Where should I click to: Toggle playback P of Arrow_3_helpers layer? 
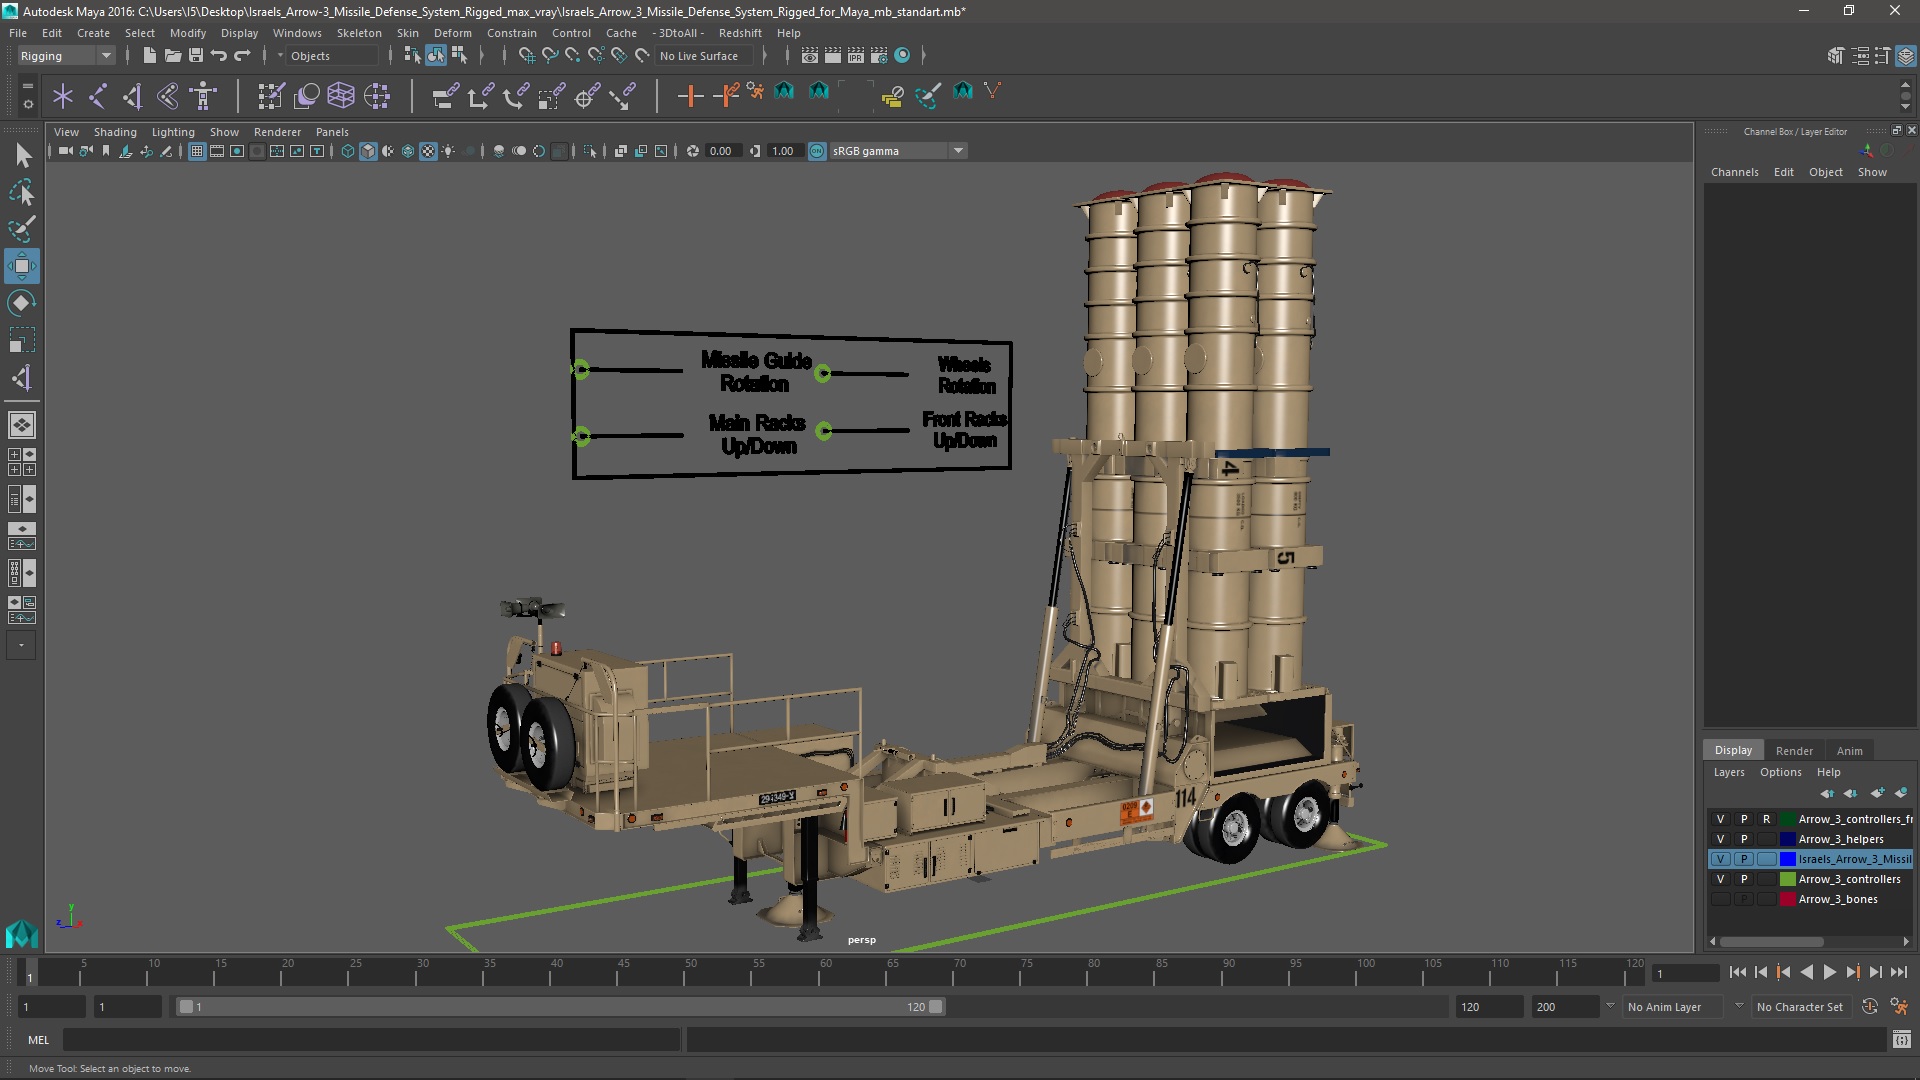(1743, 839)
